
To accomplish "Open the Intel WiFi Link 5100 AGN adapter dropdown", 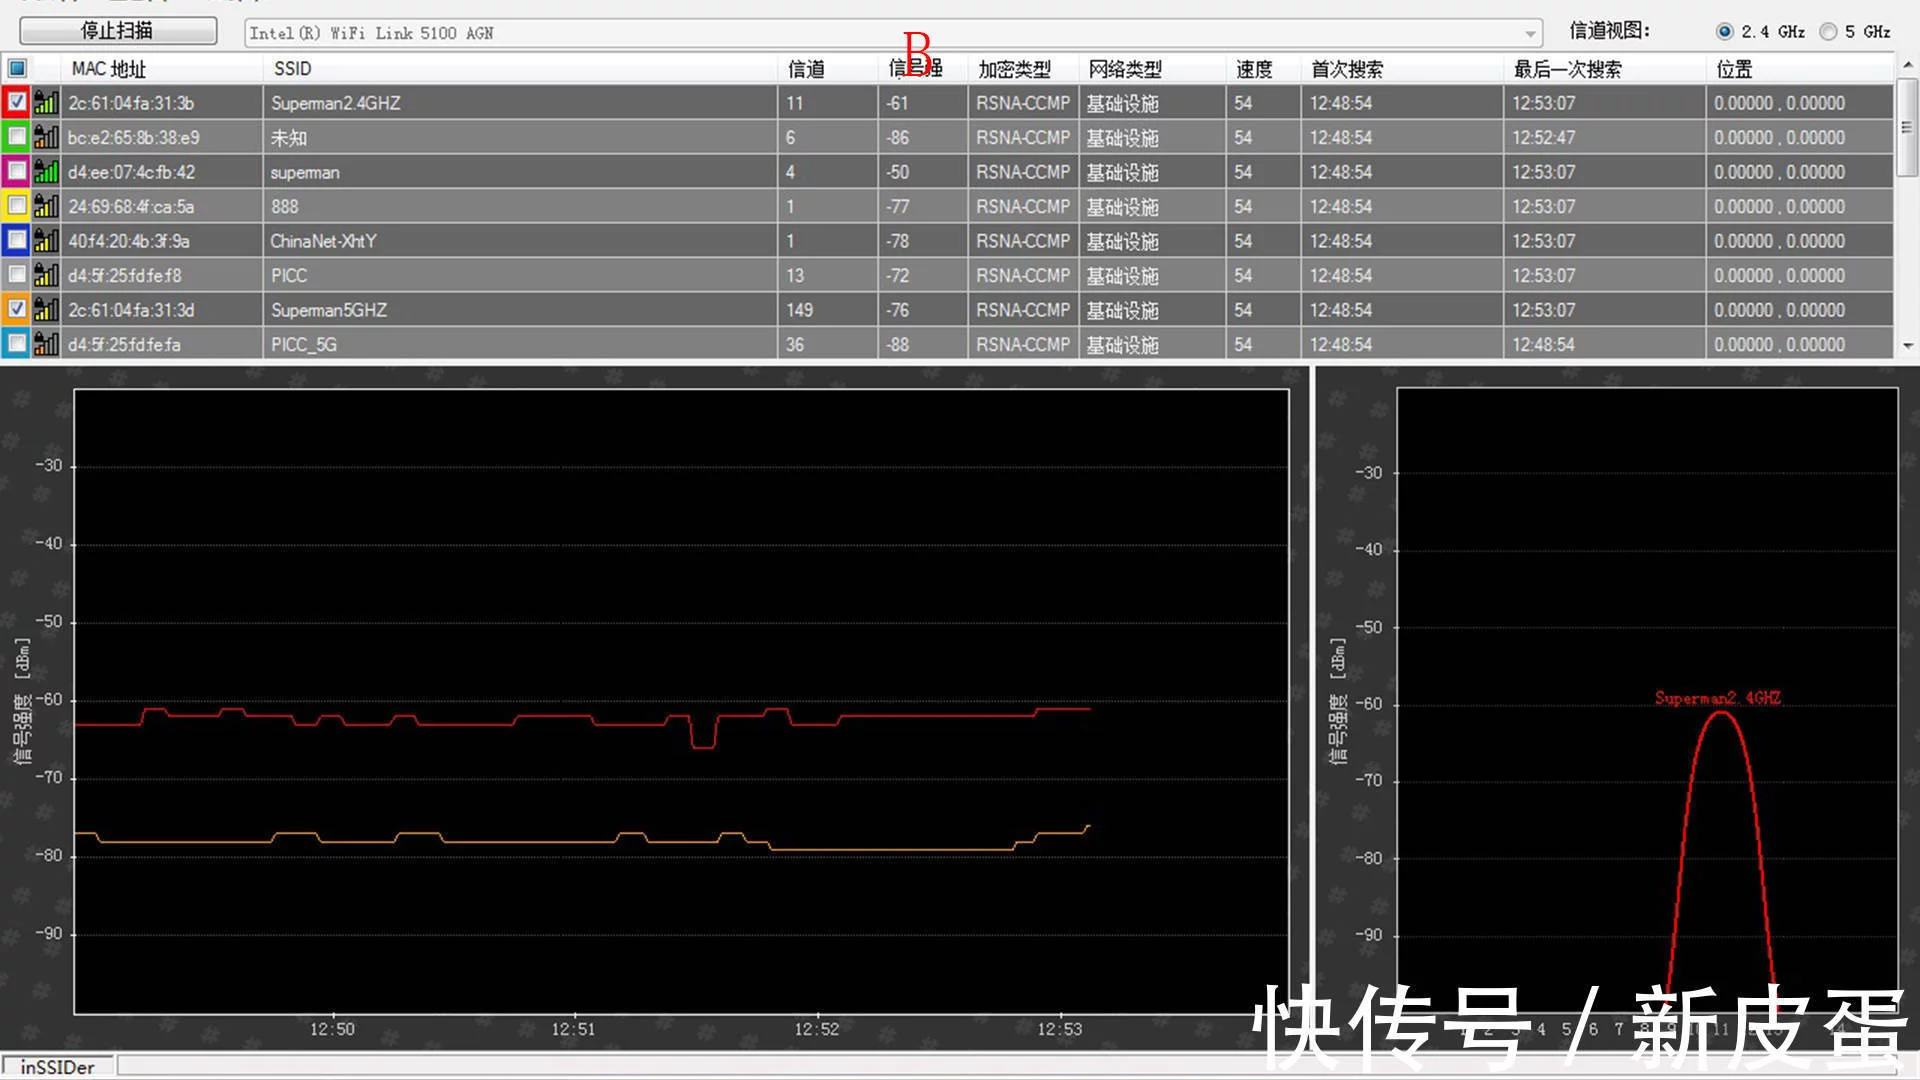I will pos(893,33).
